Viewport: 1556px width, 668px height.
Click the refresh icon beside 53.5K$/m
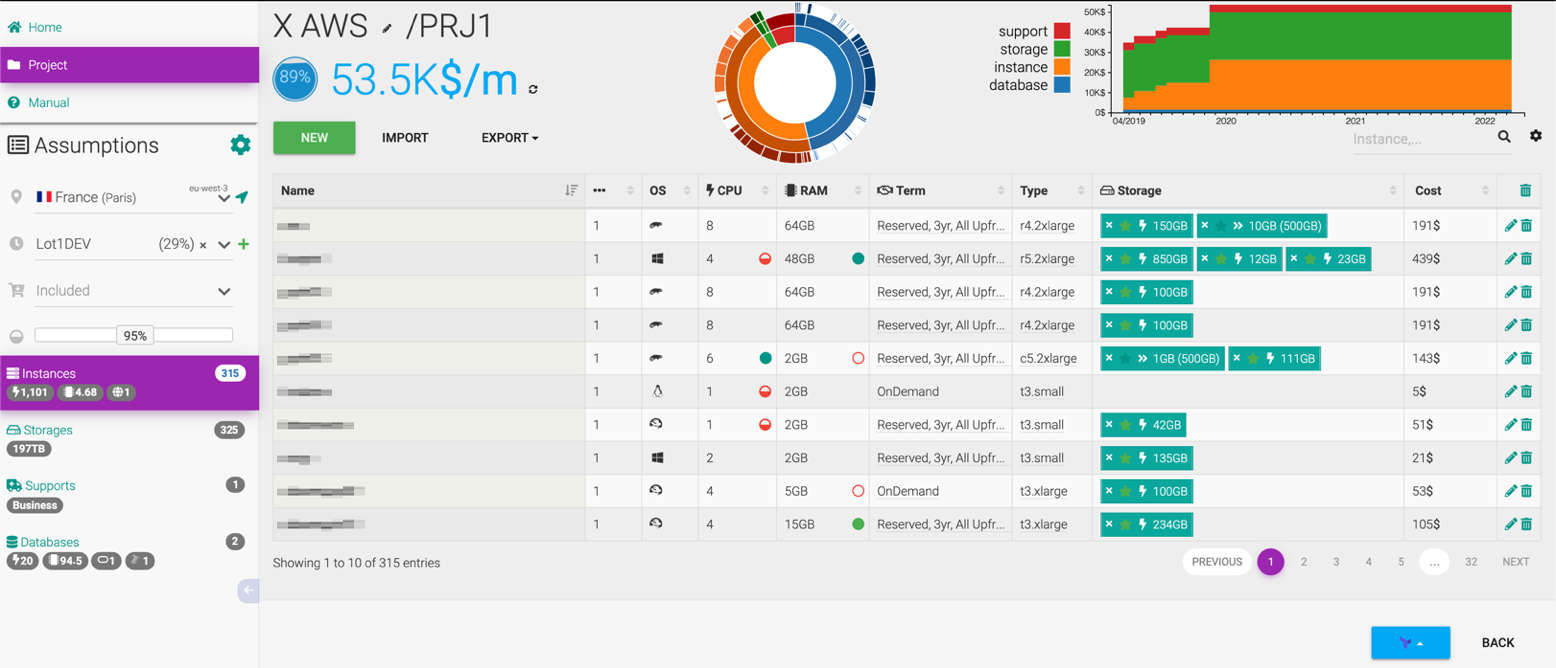tap(533, 88)
